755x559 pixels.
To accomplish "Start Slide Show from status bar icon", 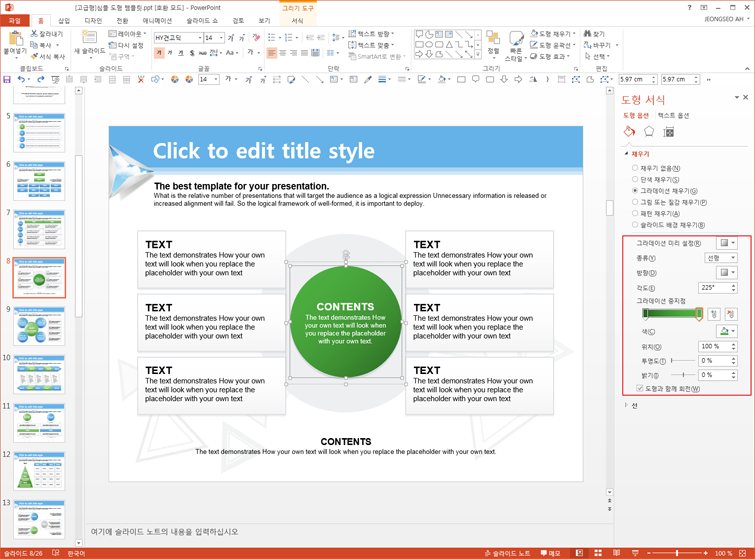I will 635,553.
